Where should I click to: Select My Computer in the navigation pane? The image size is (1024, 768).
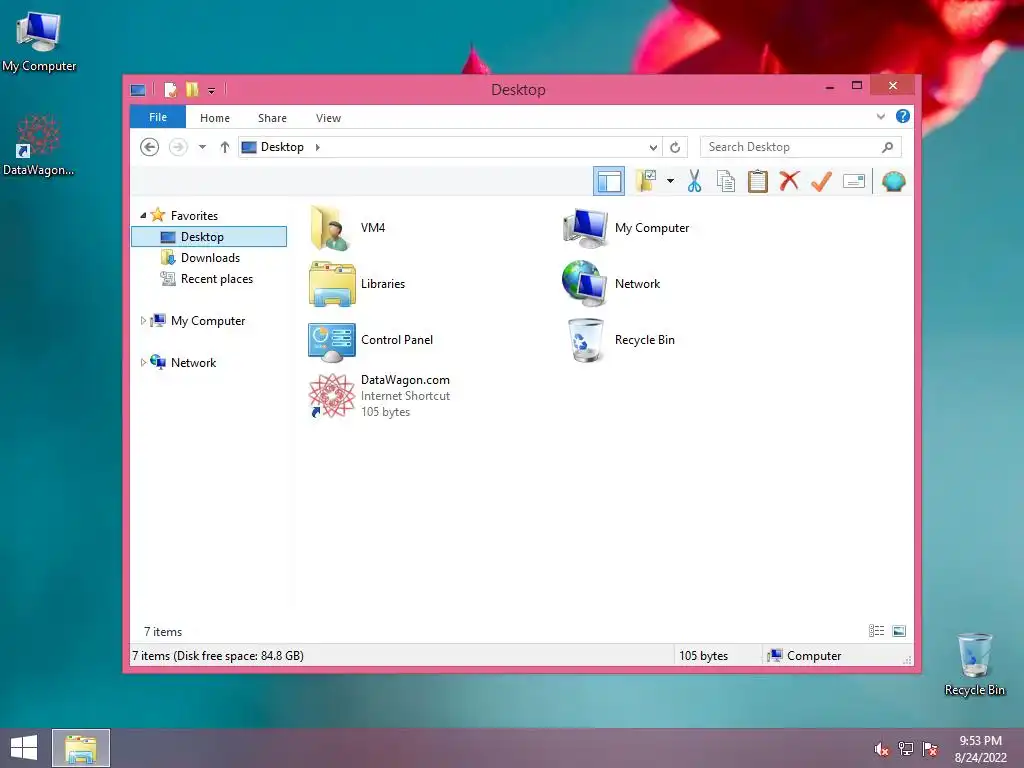(208, 321)
